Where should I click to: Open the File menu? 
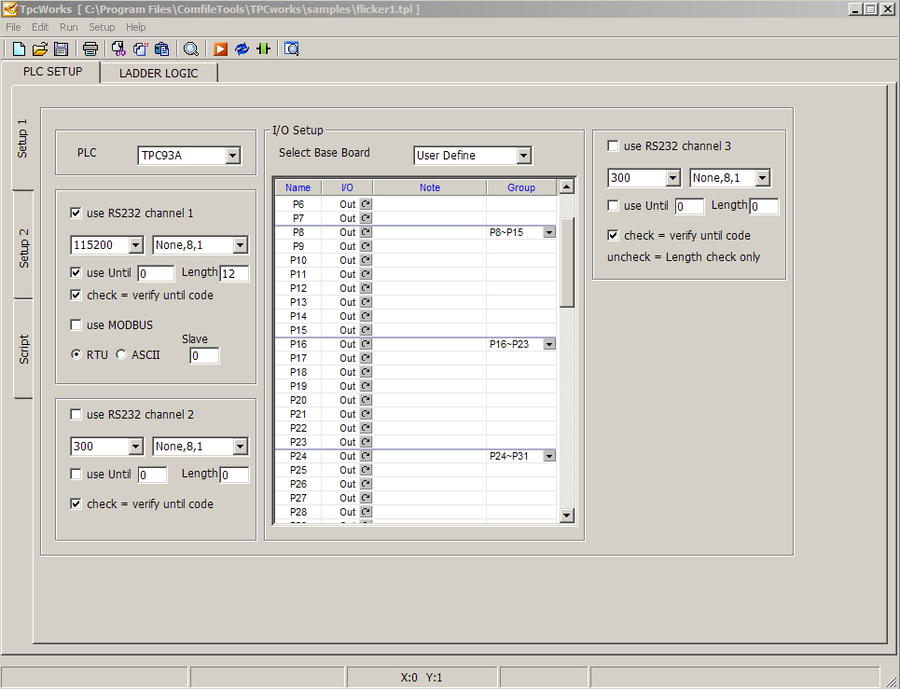click(13, 27)
